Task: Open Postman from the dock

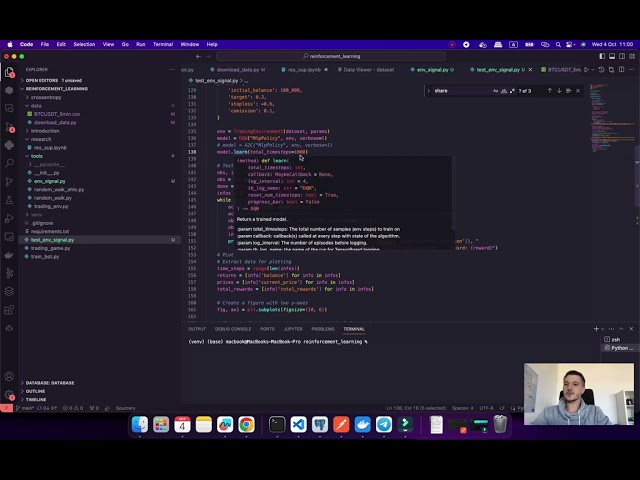Action: (x=341, y=424)
